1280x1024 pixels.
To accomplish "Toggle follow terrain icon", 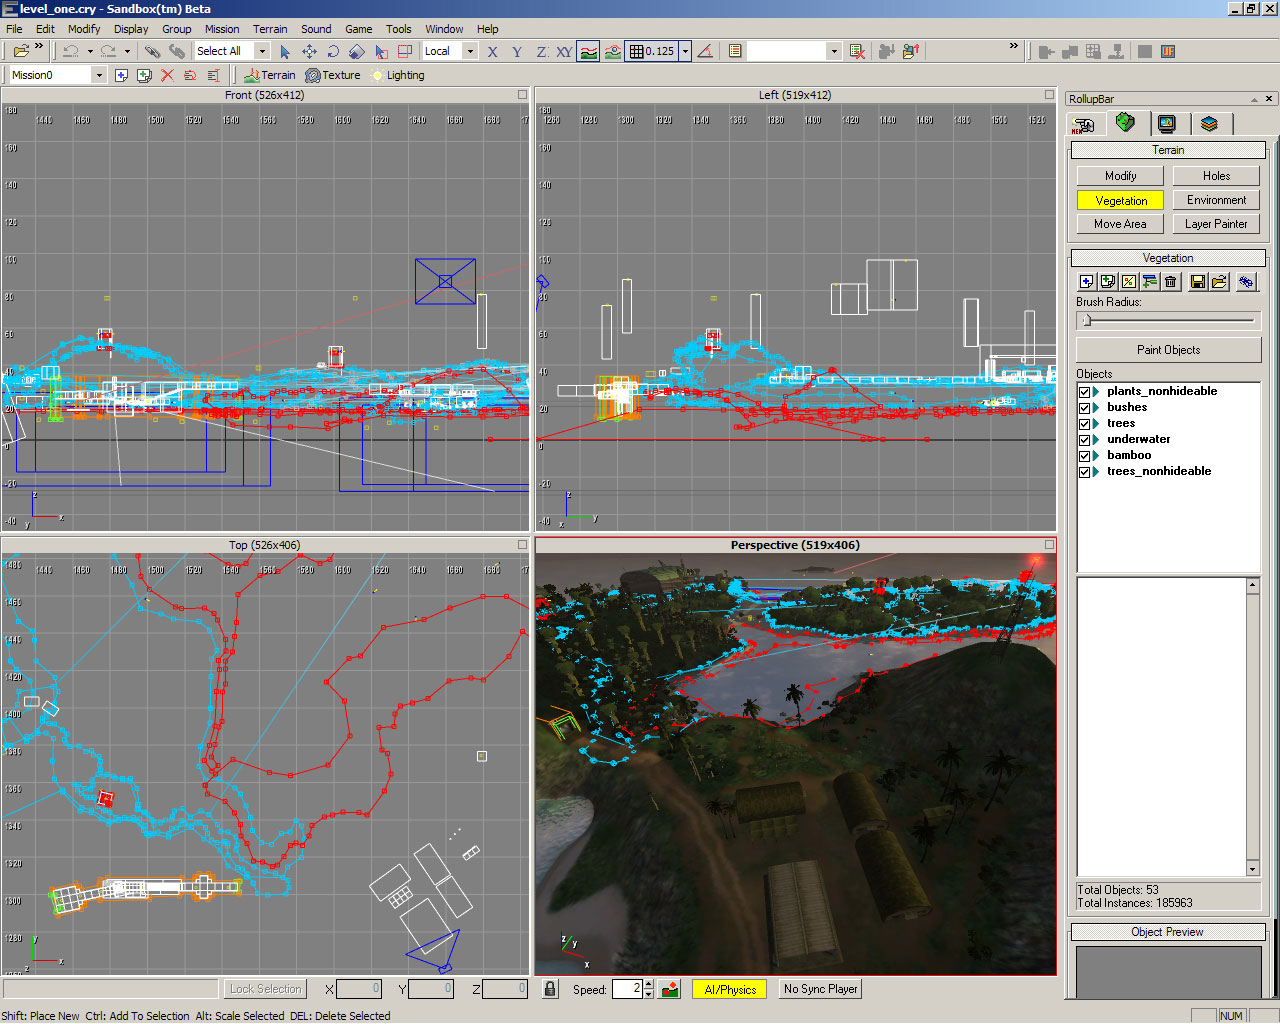I will point(589,51).
